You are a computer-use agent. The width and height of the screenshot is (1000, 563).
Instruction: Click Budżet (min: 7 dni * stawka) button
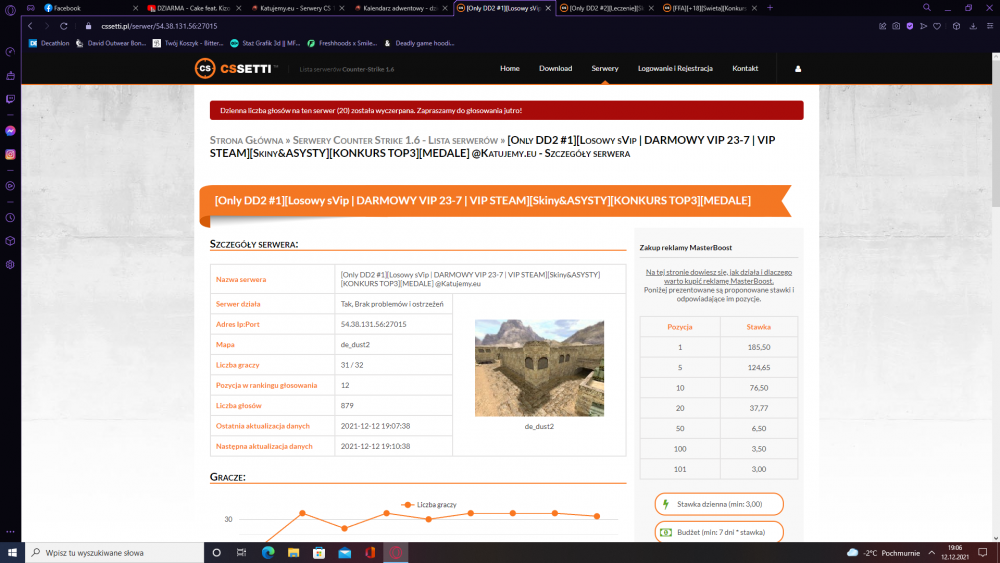click(719, 532)
